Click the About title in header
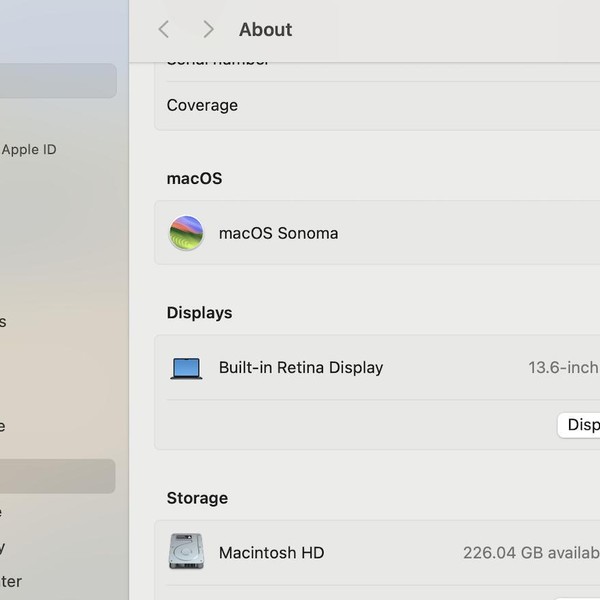600x600 pixels. click(x=266, y=29)
